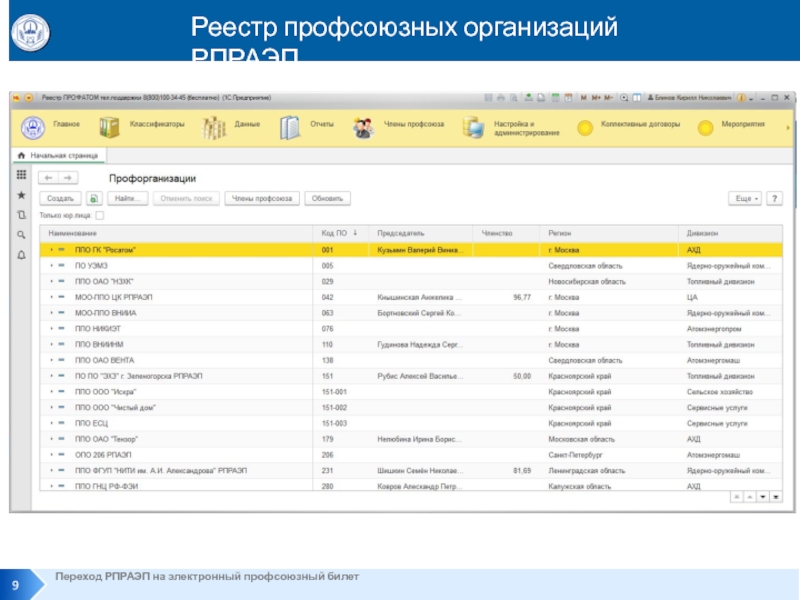Open Favorites star in left sidebar
Screen dimensions: 800x600
21,195
